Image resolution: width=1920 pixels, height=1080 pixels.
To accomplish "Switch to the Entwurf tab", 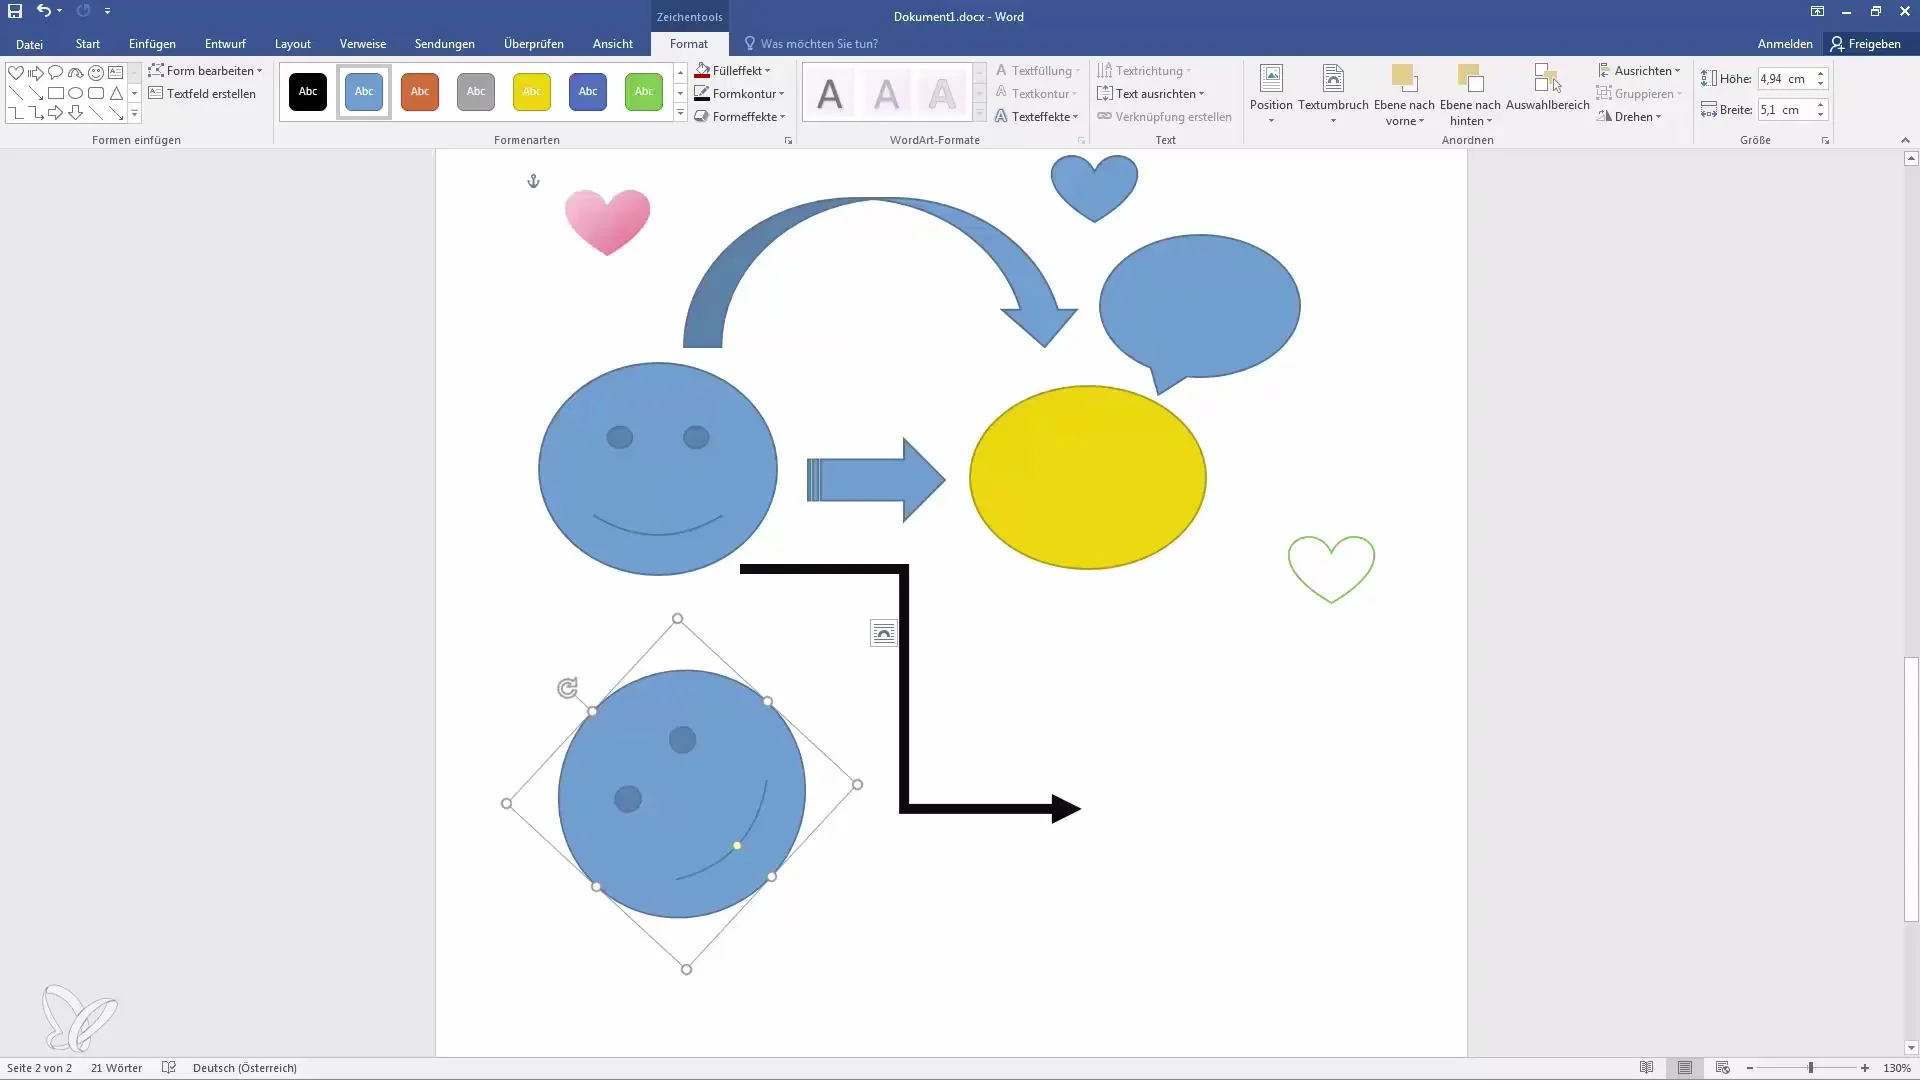I will point(225,44).
